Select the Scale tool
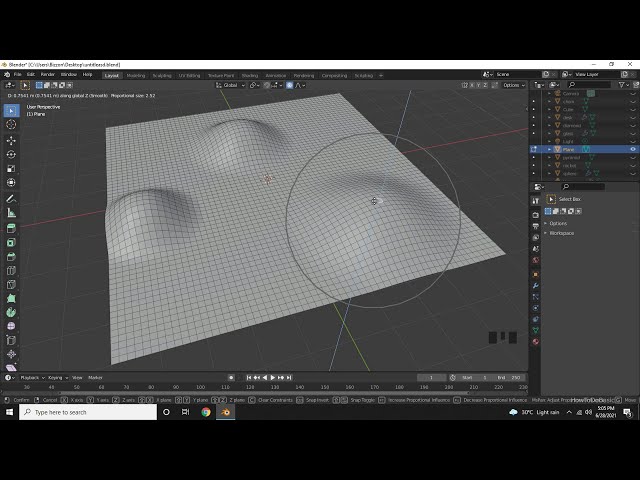This screenshot has width=640, height=480. point(11,169)
